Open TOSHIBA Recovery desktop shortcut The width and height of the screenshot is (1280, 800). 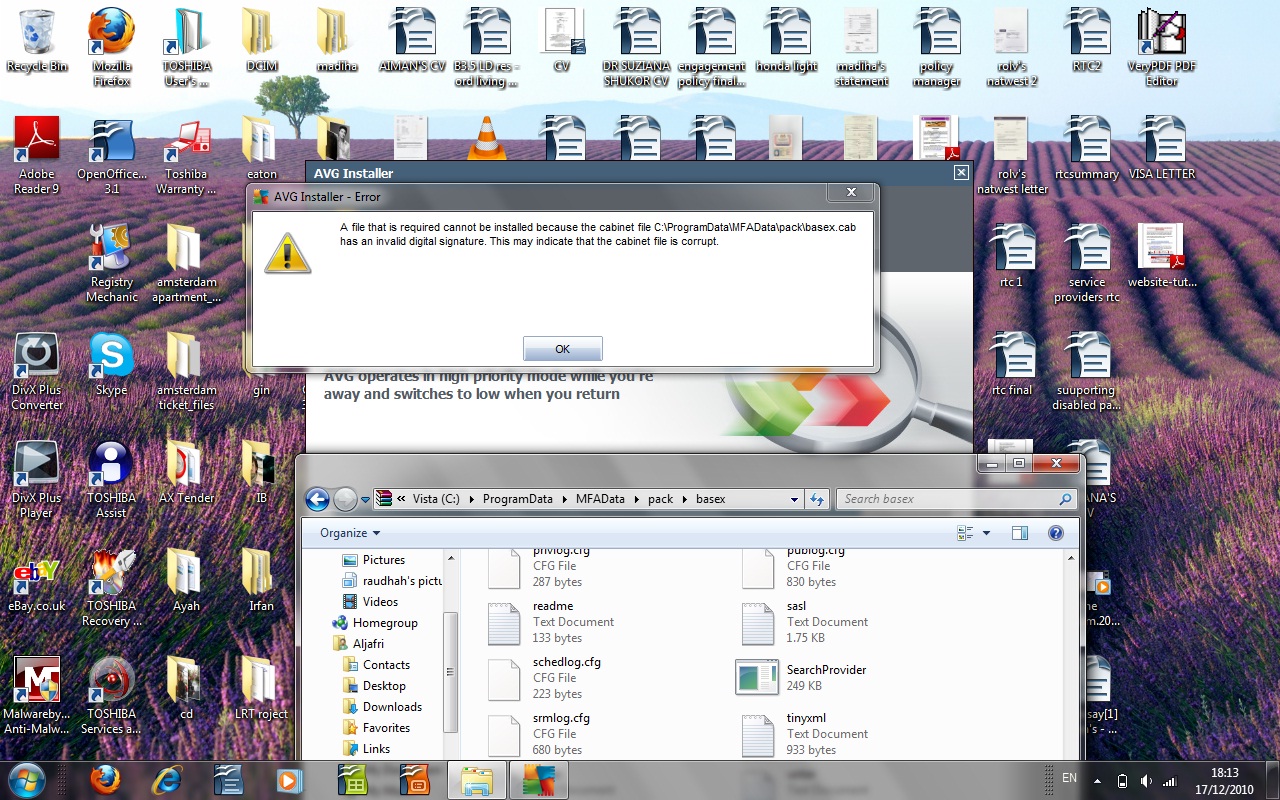point(112,588)
